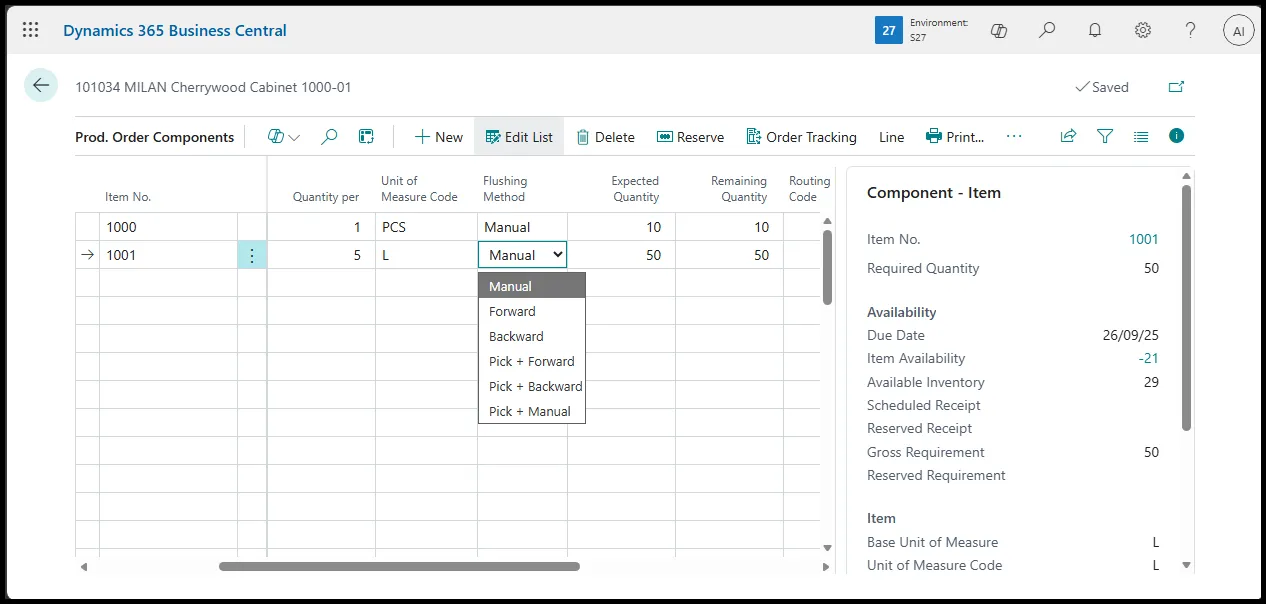
Task: Open the settings gear
Action: pyautogui.click(x=1143, y=30)
